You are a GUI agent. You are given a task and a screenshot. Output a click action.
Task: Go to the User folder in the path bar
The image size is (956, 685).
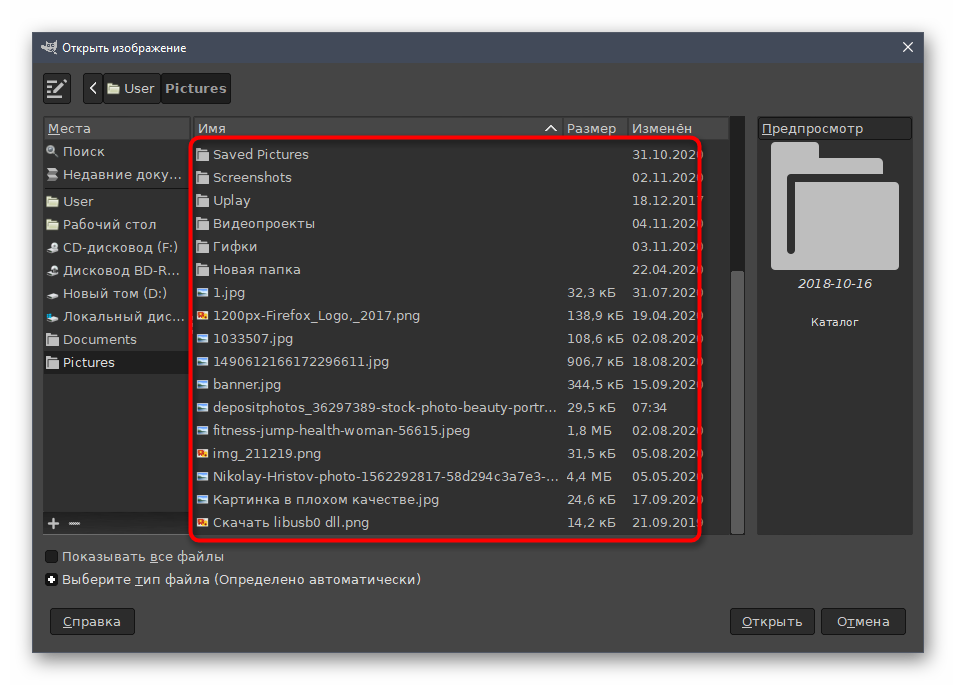[x=132, y=88]
